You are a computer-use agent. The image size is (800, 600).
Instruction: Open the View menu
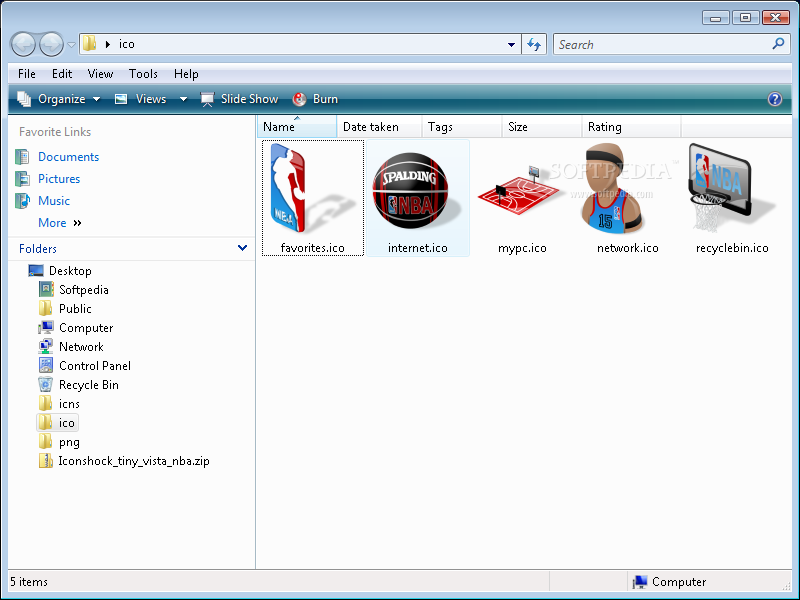pos(100,74)
